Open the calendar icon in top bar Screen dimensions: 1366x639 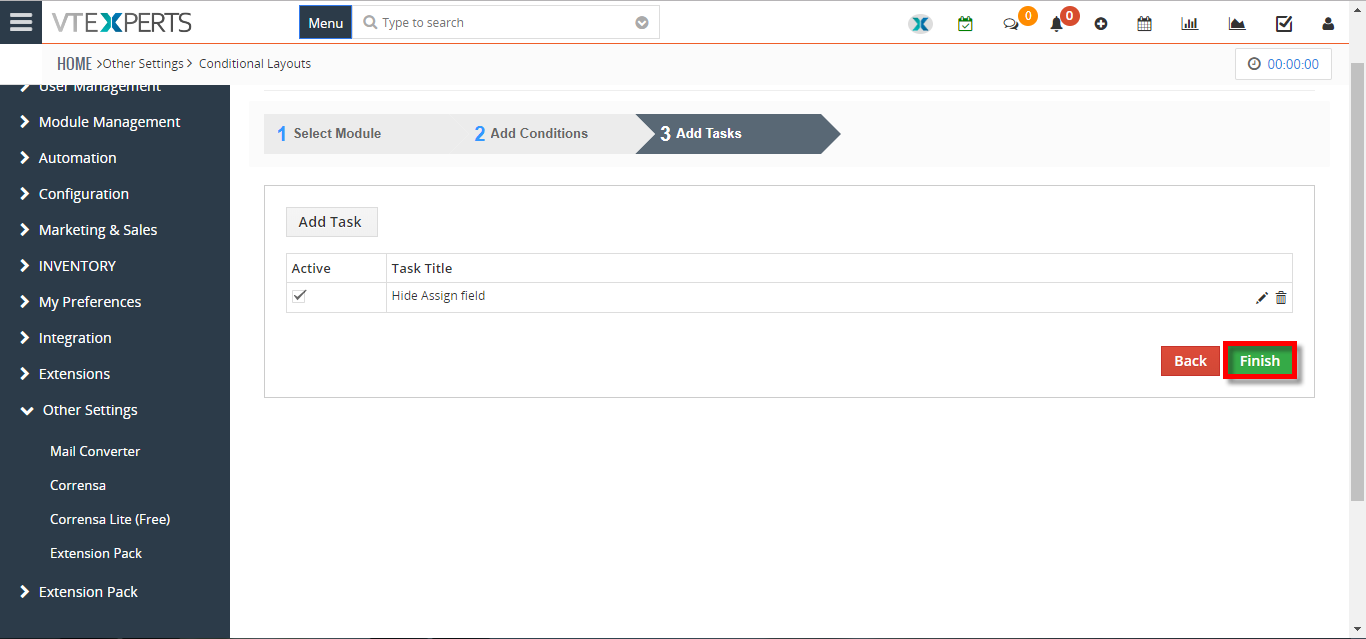1145,24
